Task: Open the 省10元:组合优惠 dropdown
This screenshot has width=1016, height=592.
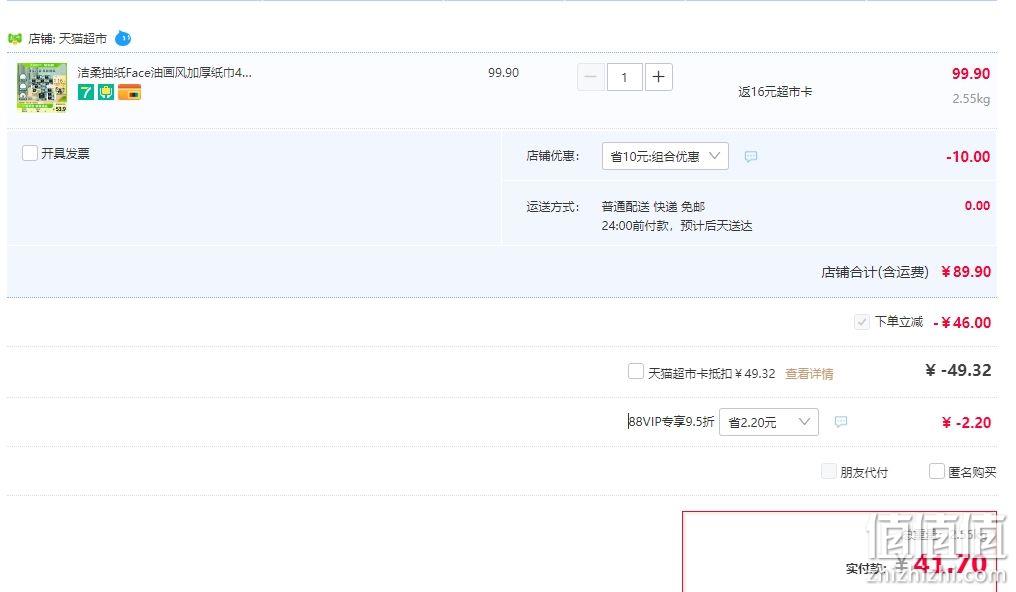Action: coord(665,156)
